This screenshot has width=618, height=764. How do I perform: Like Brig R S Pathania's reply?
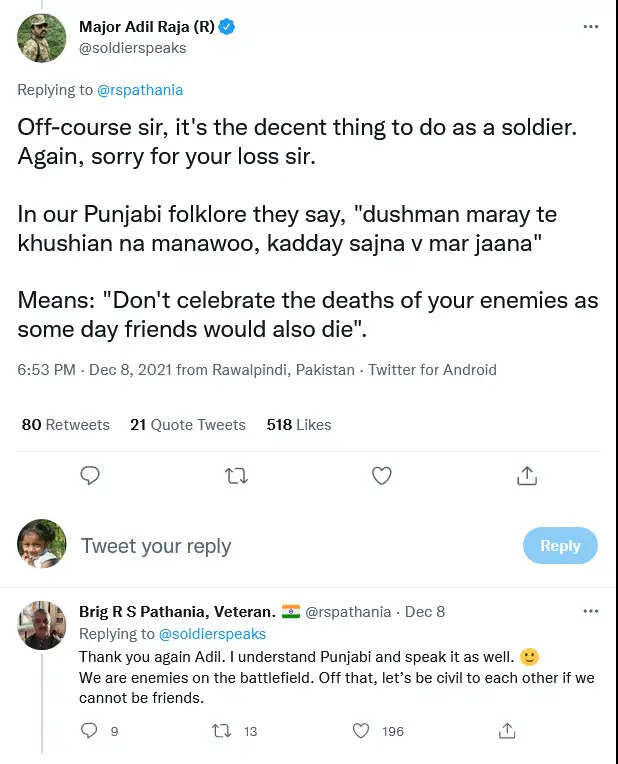tap(361, 731)
